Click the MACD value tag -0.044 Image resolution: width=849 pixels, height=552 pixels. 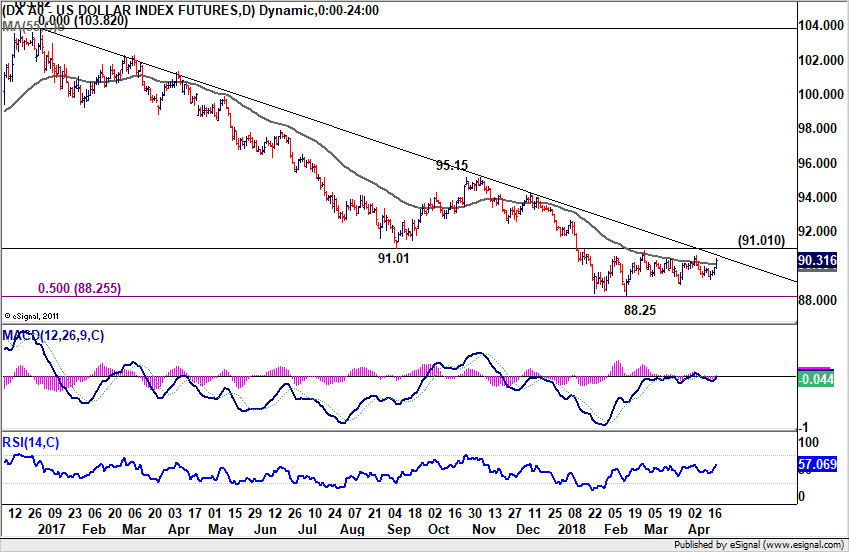tap(816, 379)
